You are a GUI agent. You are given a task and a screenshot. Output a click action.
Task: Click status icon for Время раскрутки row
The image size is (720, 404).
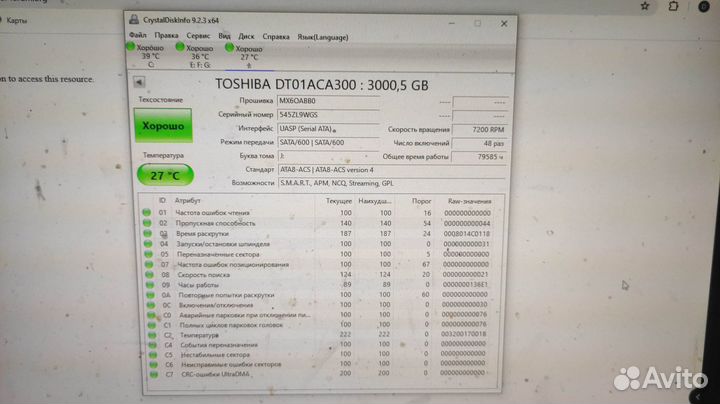click(147, 233)
